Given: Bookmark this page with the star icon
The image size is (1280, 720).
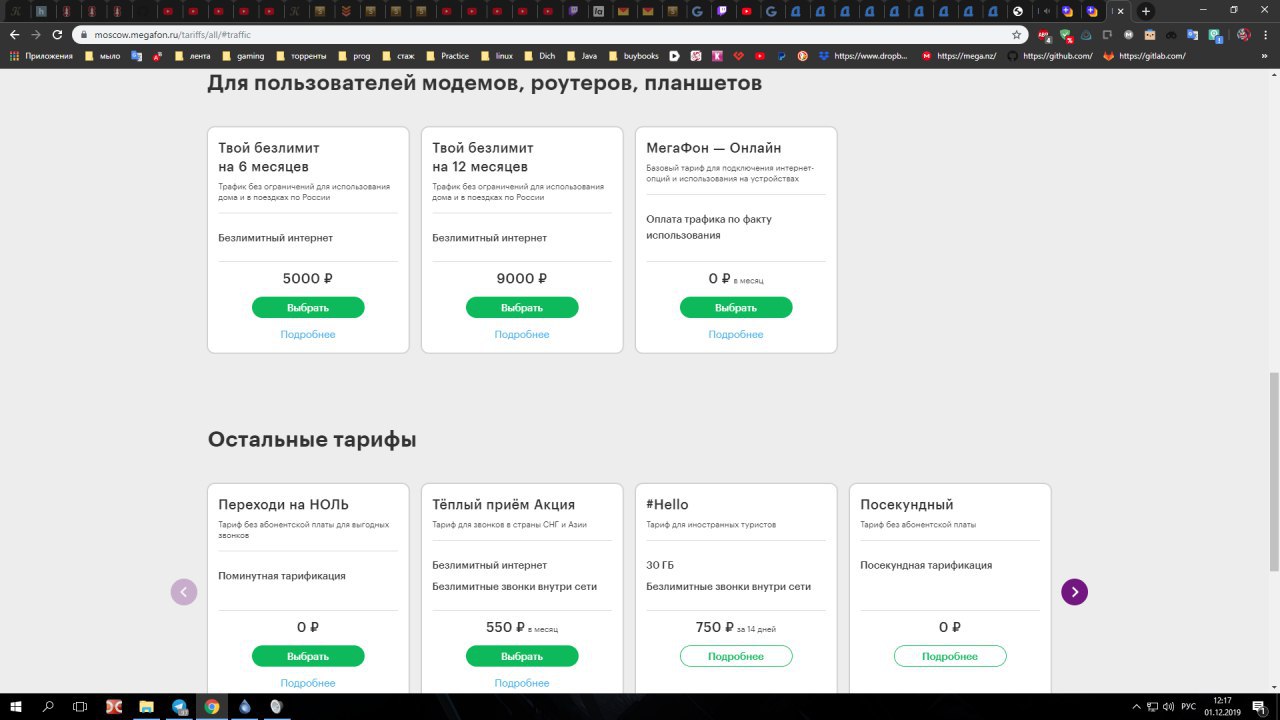Looking at the screenshot, I should [x=1017, y=34].
